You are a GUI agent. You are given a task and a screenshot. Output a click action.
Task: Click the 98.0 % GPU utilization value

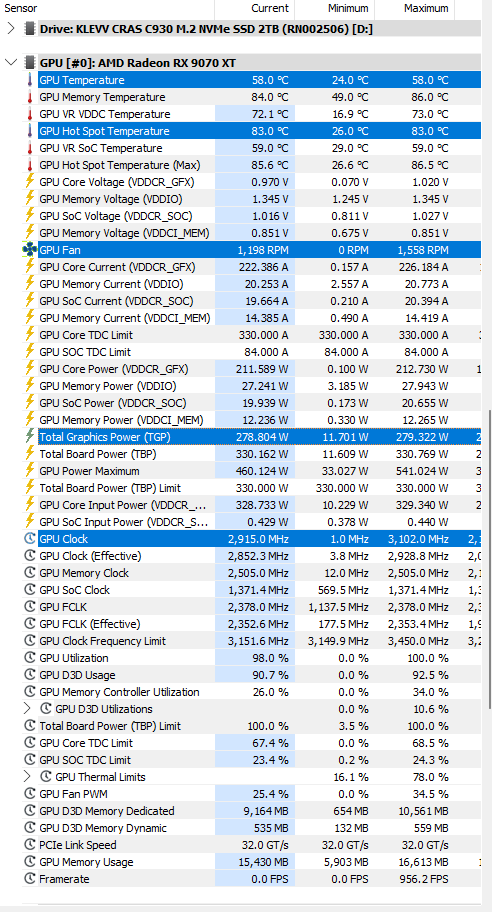(x=270, y=658)
